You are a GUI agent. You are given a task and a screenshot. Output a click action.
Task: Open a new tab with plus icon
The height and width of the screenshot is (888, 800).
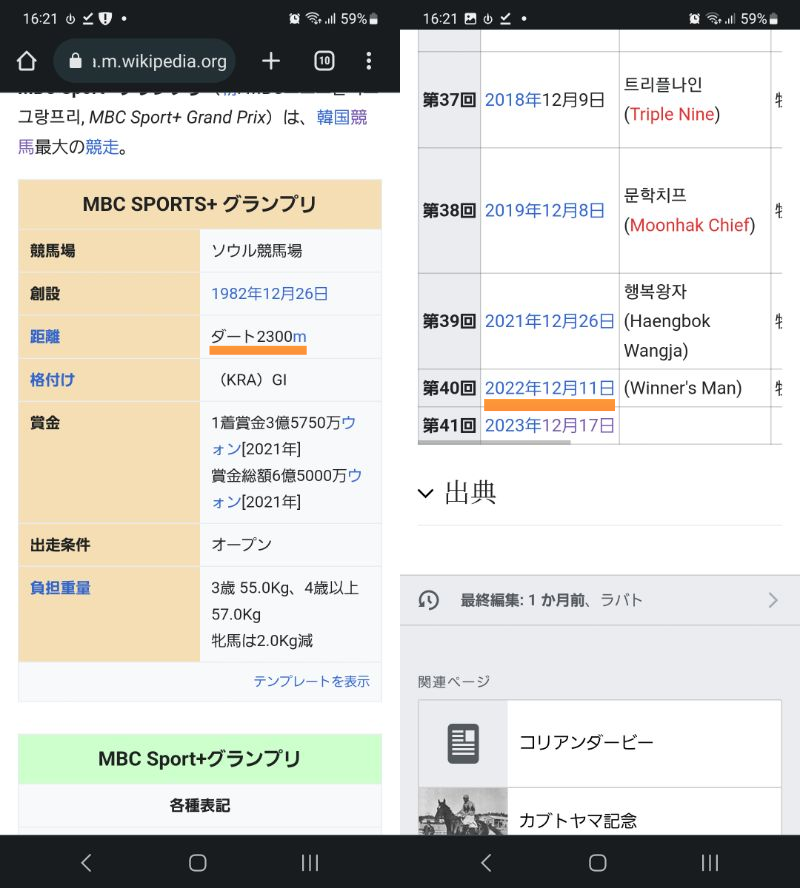(x=271, y=61)
